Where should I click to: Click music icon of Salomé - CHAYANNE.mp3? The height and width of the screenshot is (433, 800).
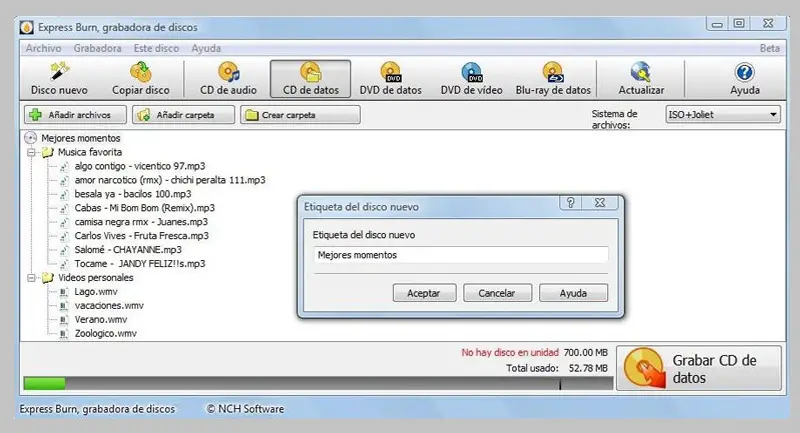(x=64, y=250)
